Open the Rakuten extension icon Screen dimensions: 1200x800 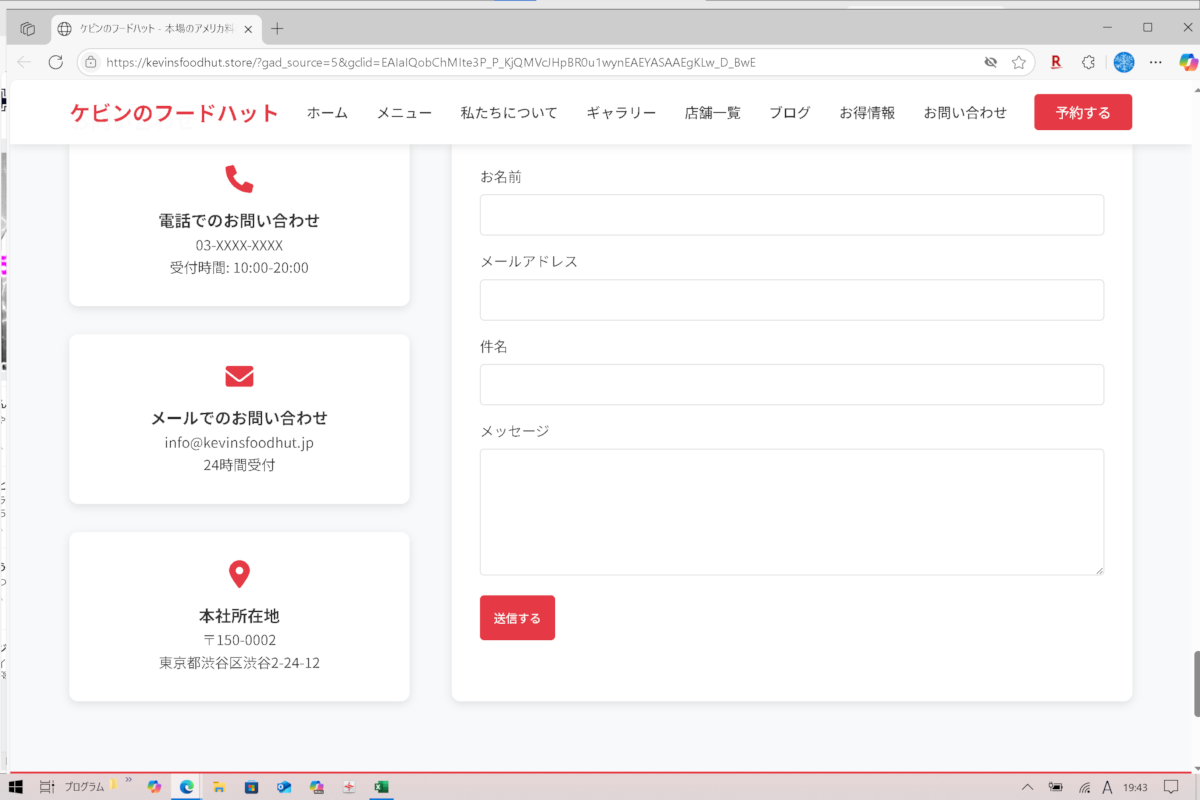pyautogui.click(x=1055, y=62)
